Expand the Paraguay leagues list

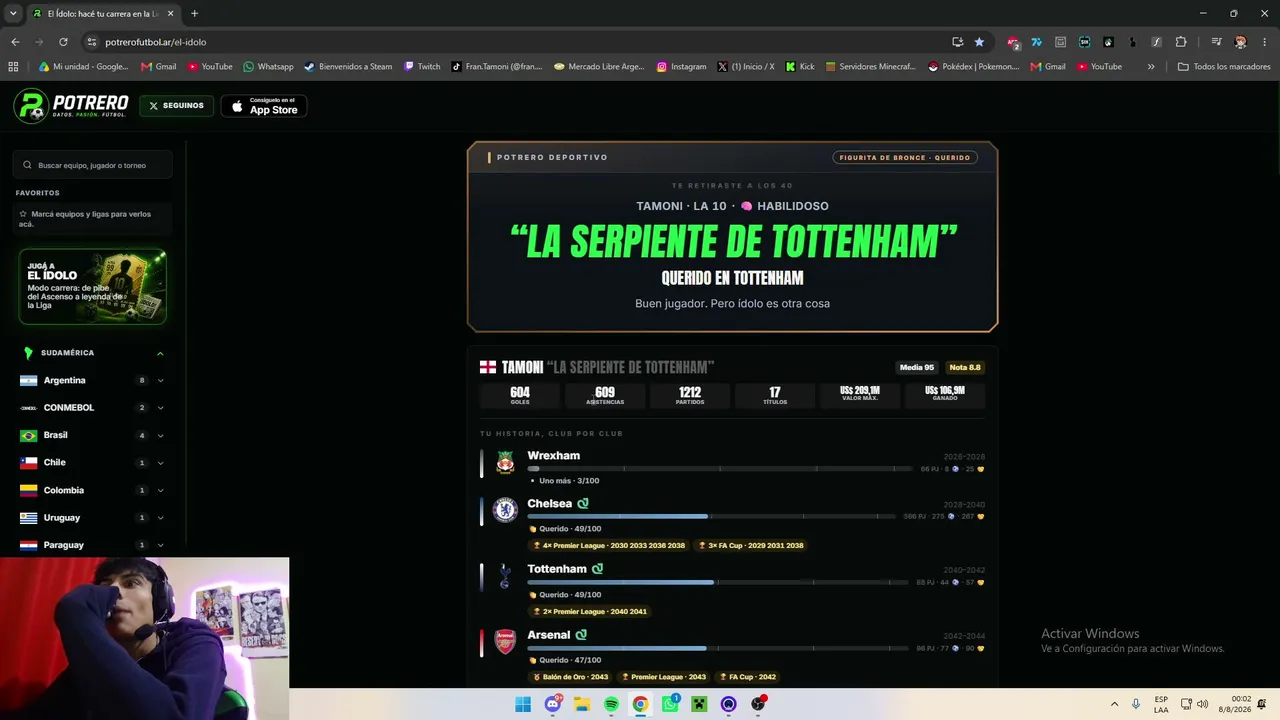point(160,545)
